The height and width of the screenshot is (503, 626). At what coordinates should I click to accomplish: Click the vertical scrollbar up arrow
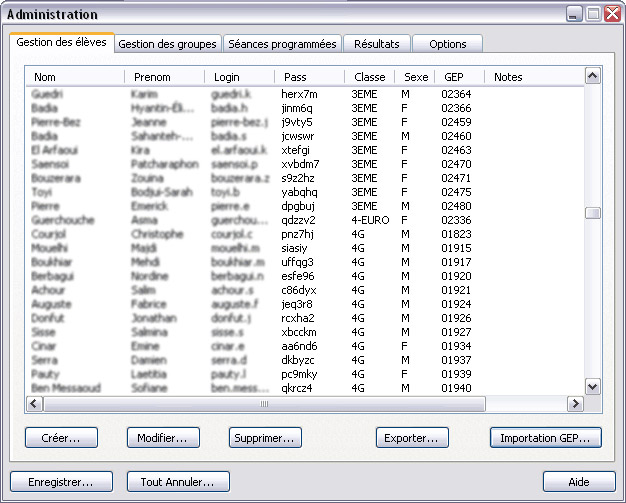(592, 76)
